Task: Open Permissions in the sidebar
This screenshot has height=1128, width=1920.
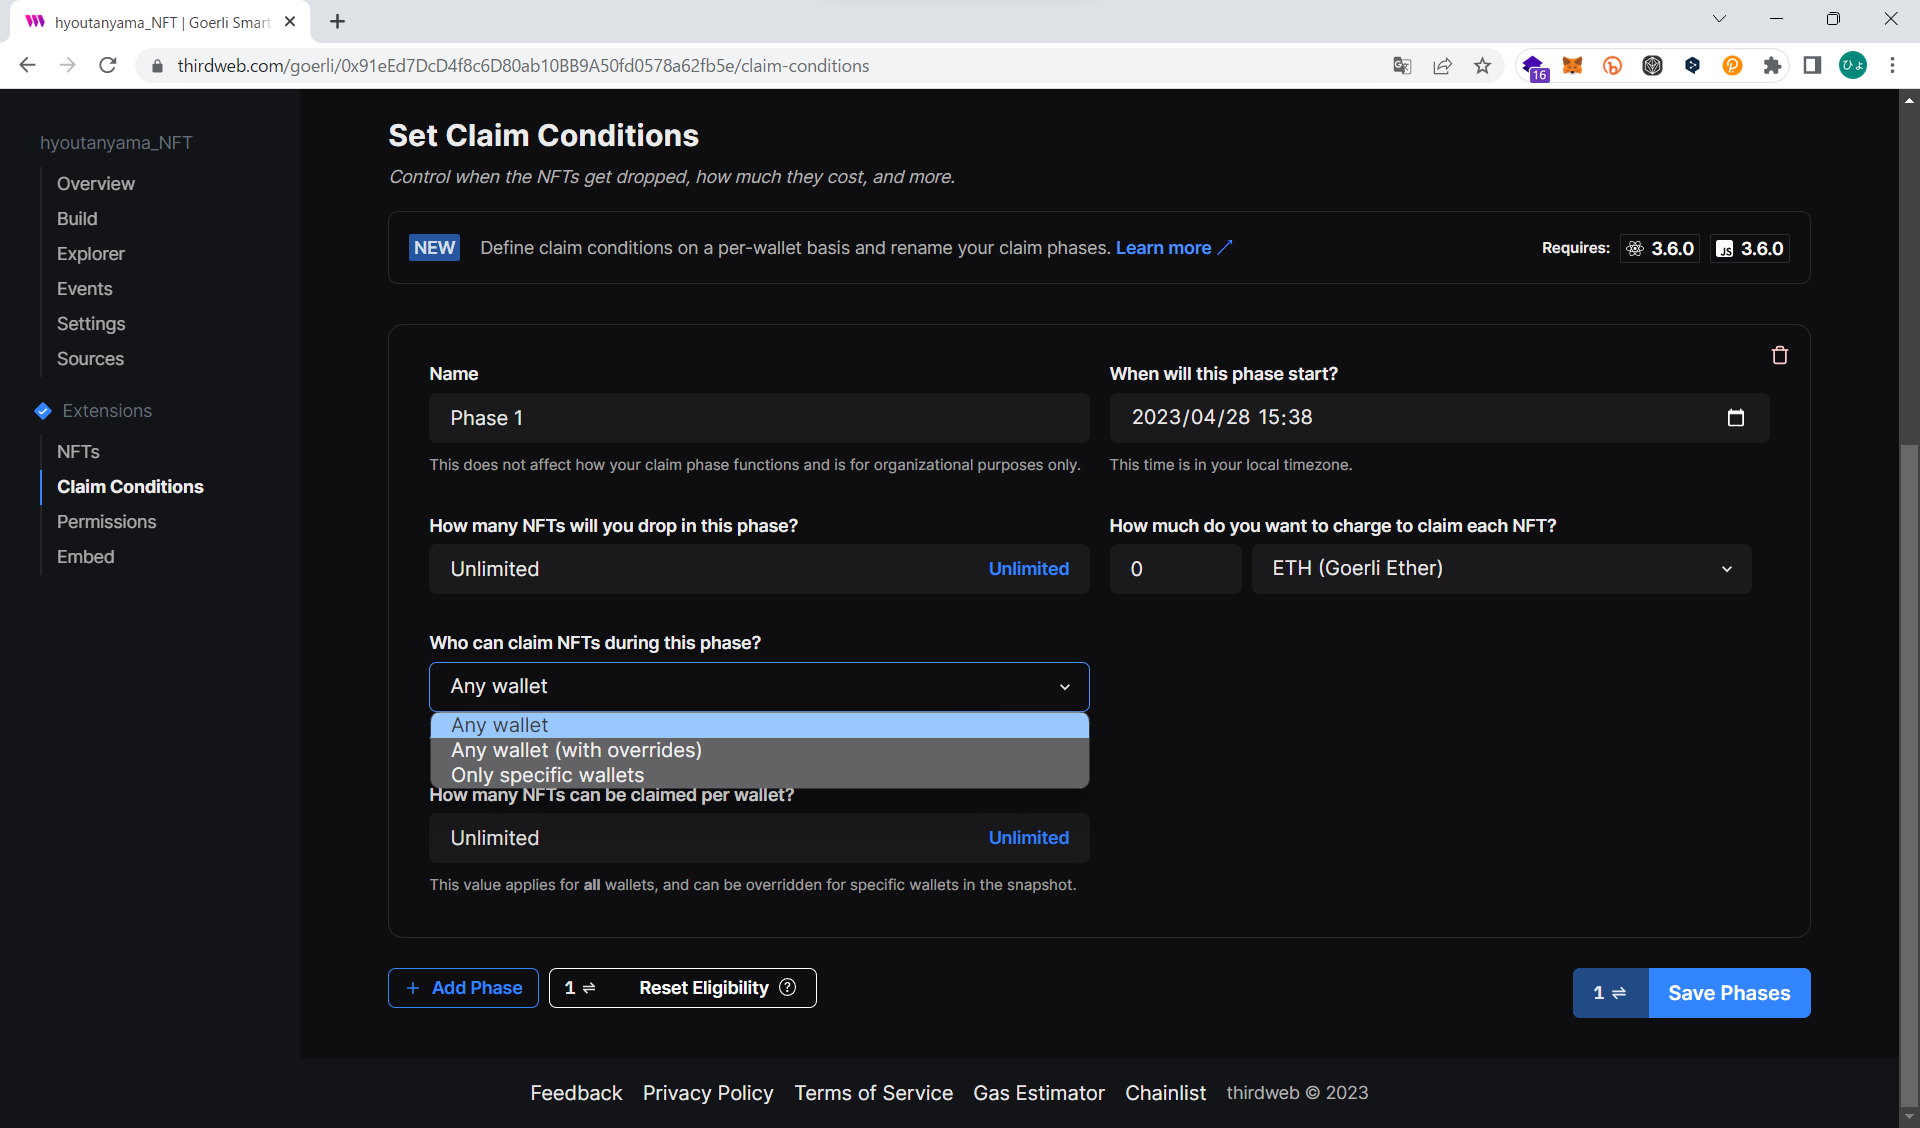Action: click(106, 522)
